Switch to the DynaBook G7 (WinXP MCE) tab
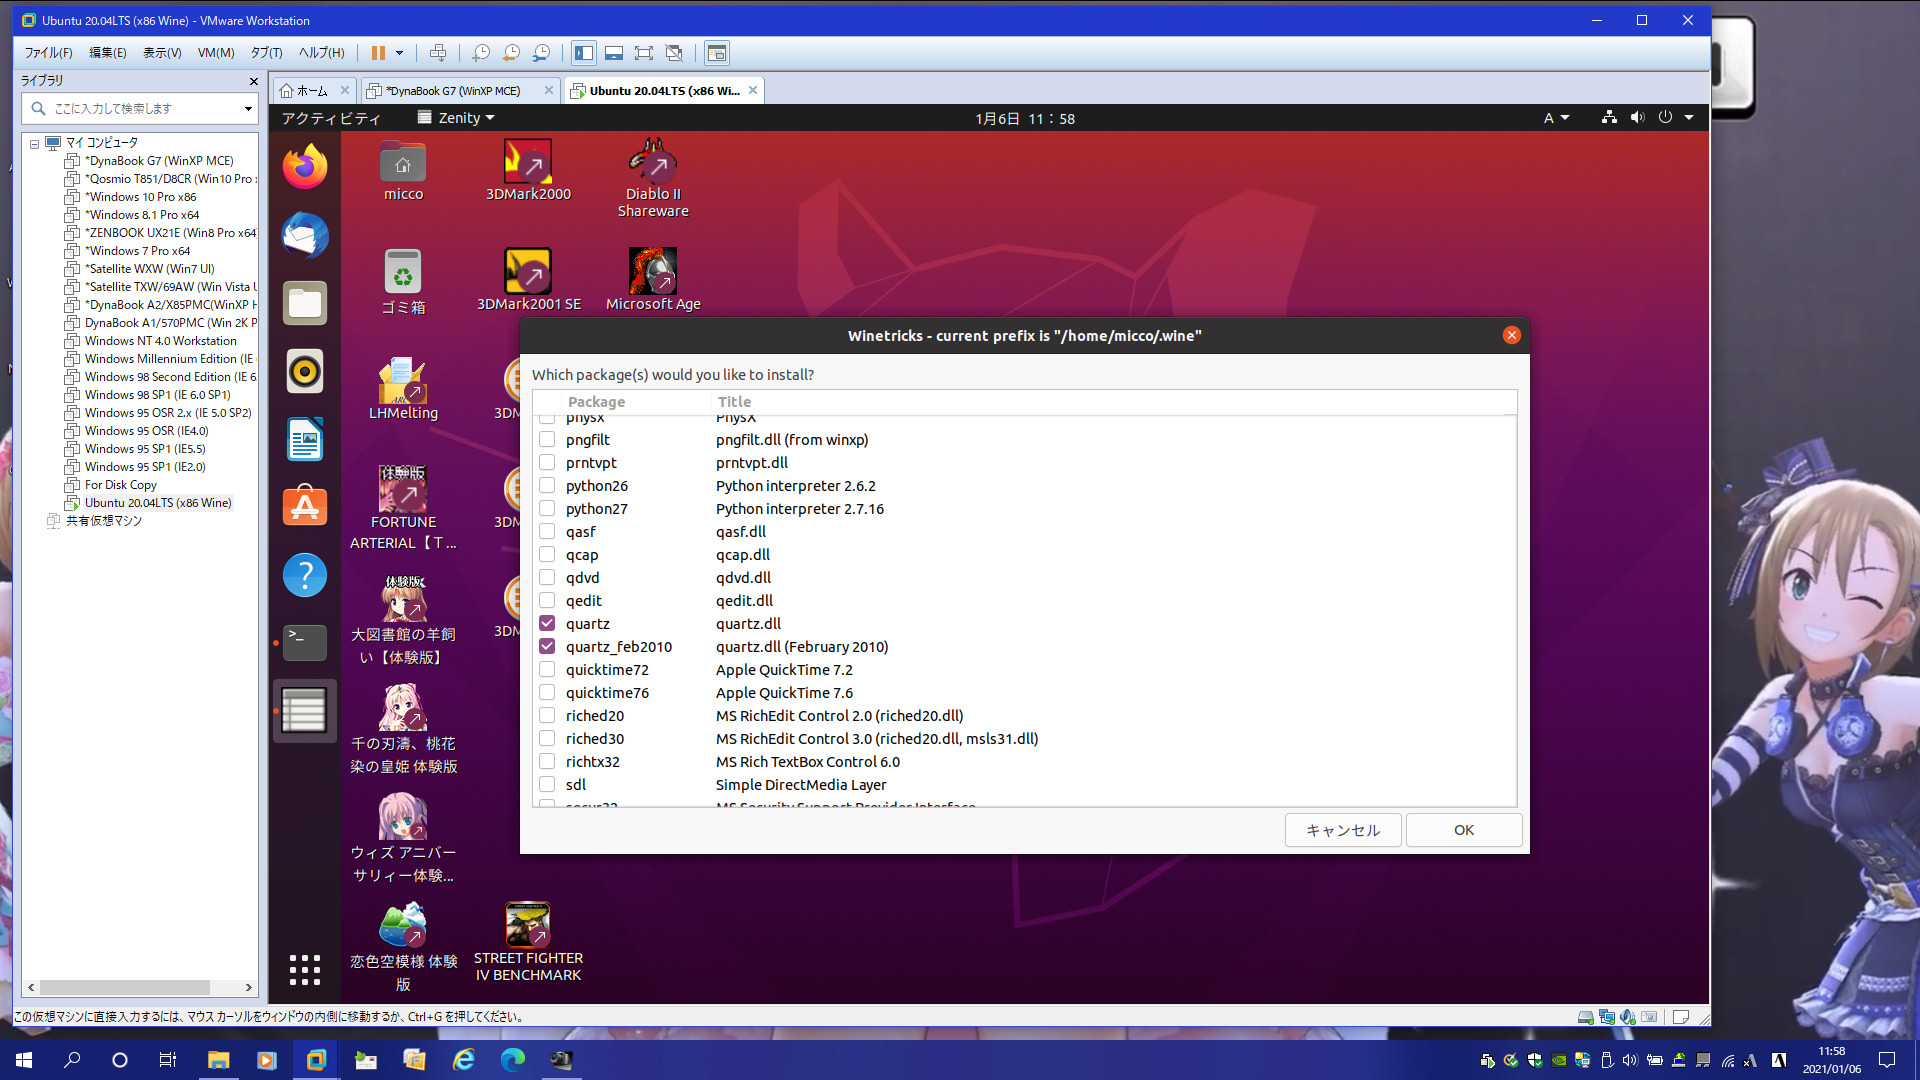Image resolution: width=1920 pixels, height=1080 pixels. click(453, 91)
